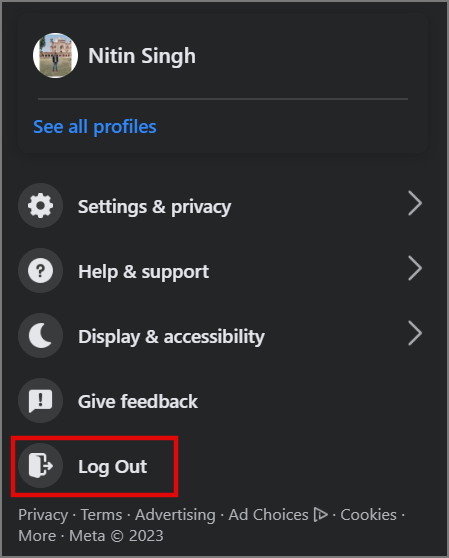
Task: Click the Help question mark icon
Action: tap(41, 270)
